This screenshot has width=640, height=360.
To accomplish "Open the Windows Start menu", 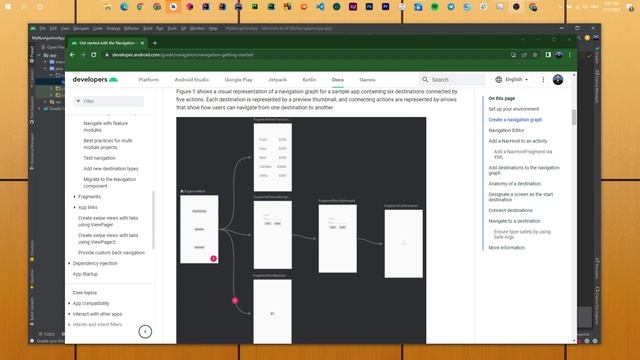I will (x=8, y=7).
